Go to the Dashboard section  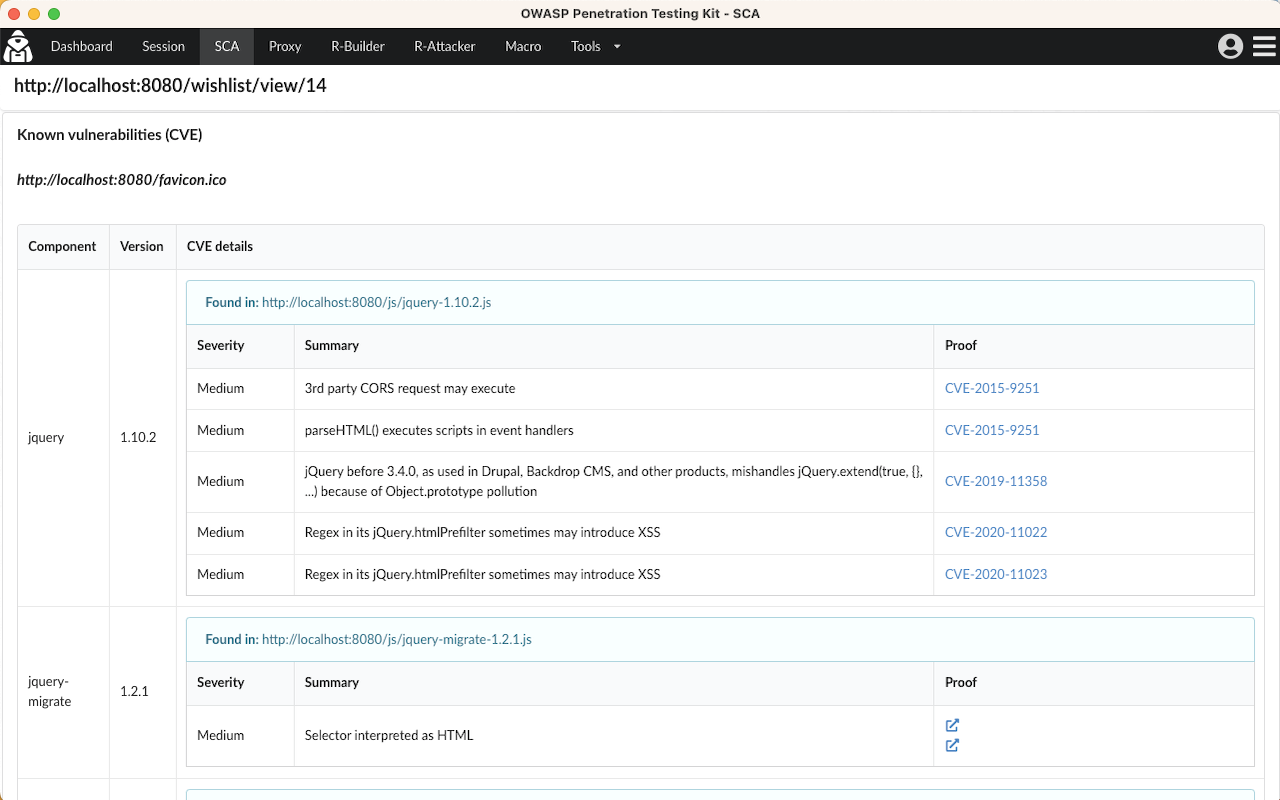81,46
